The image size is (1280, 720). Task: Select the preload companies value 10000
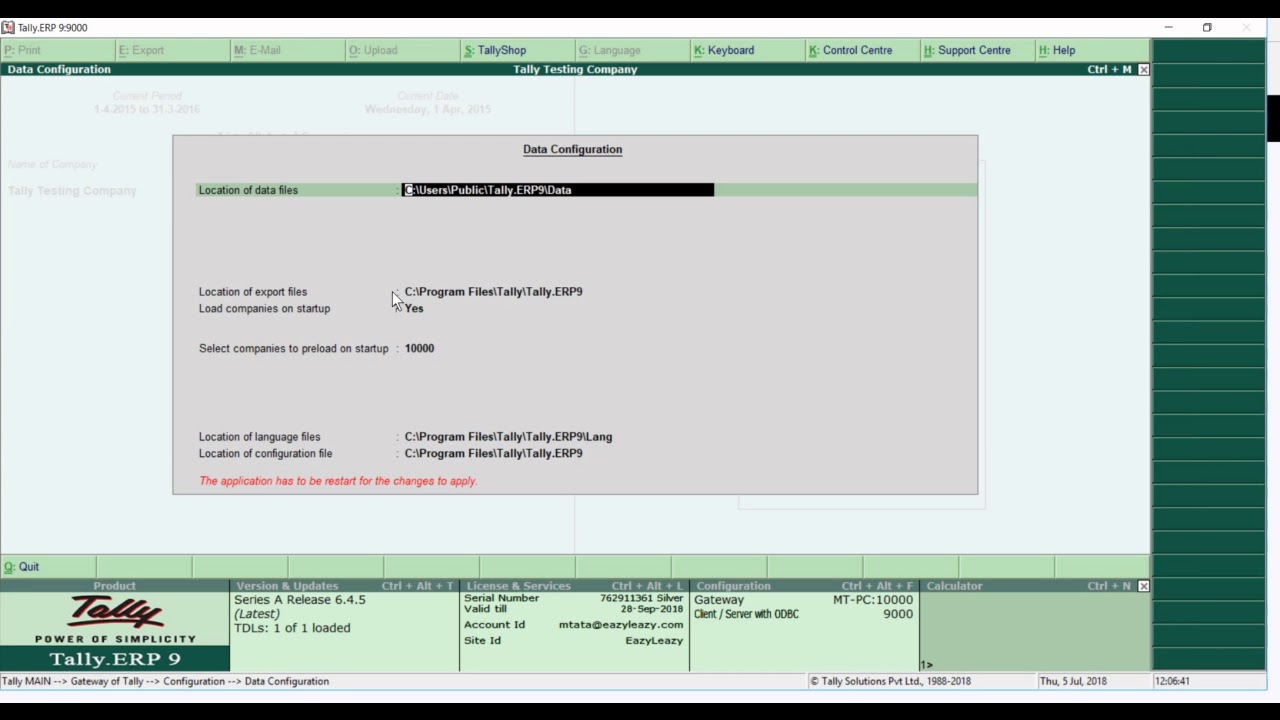pyautogui.click(x=419, y=348)
